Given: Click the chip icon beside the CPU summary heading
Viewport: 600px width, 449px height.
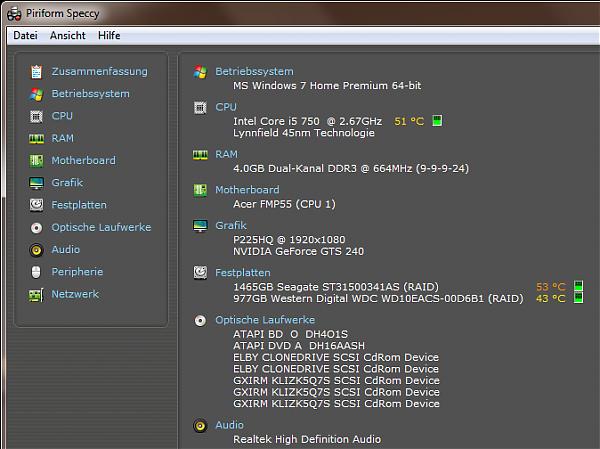Looking at the screenshot, I should coord(200,108).
